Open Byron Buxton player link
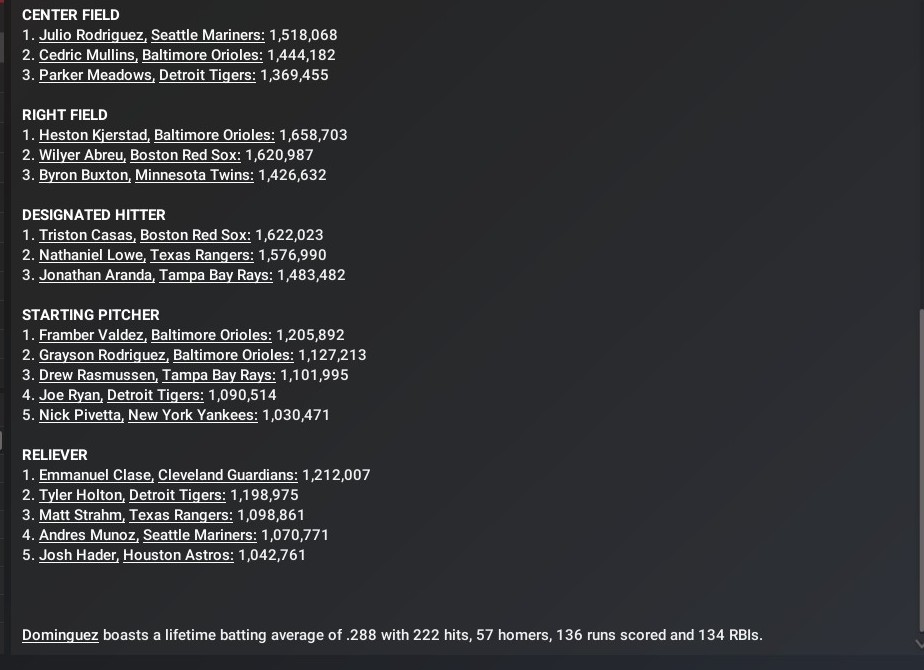Screen dimensions: 924x670 pos(84,175)
